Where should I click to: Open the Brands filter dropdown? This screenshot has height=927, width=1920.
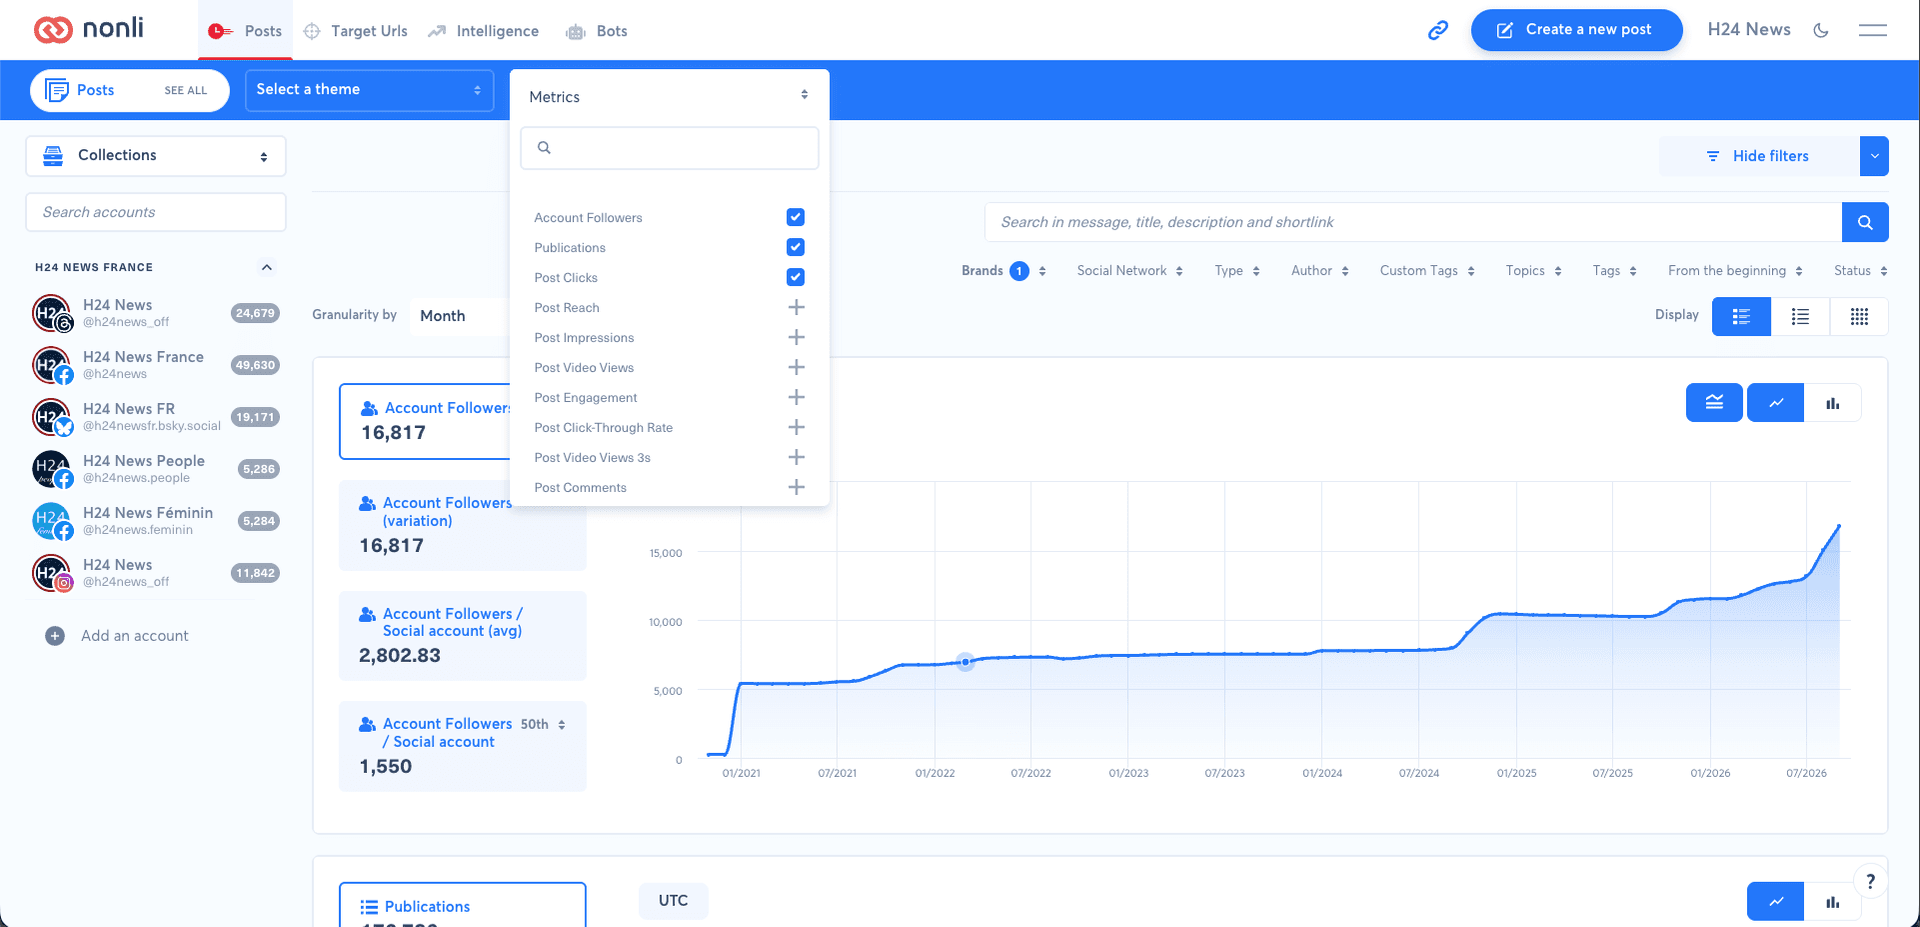(x=1003, y=271)
